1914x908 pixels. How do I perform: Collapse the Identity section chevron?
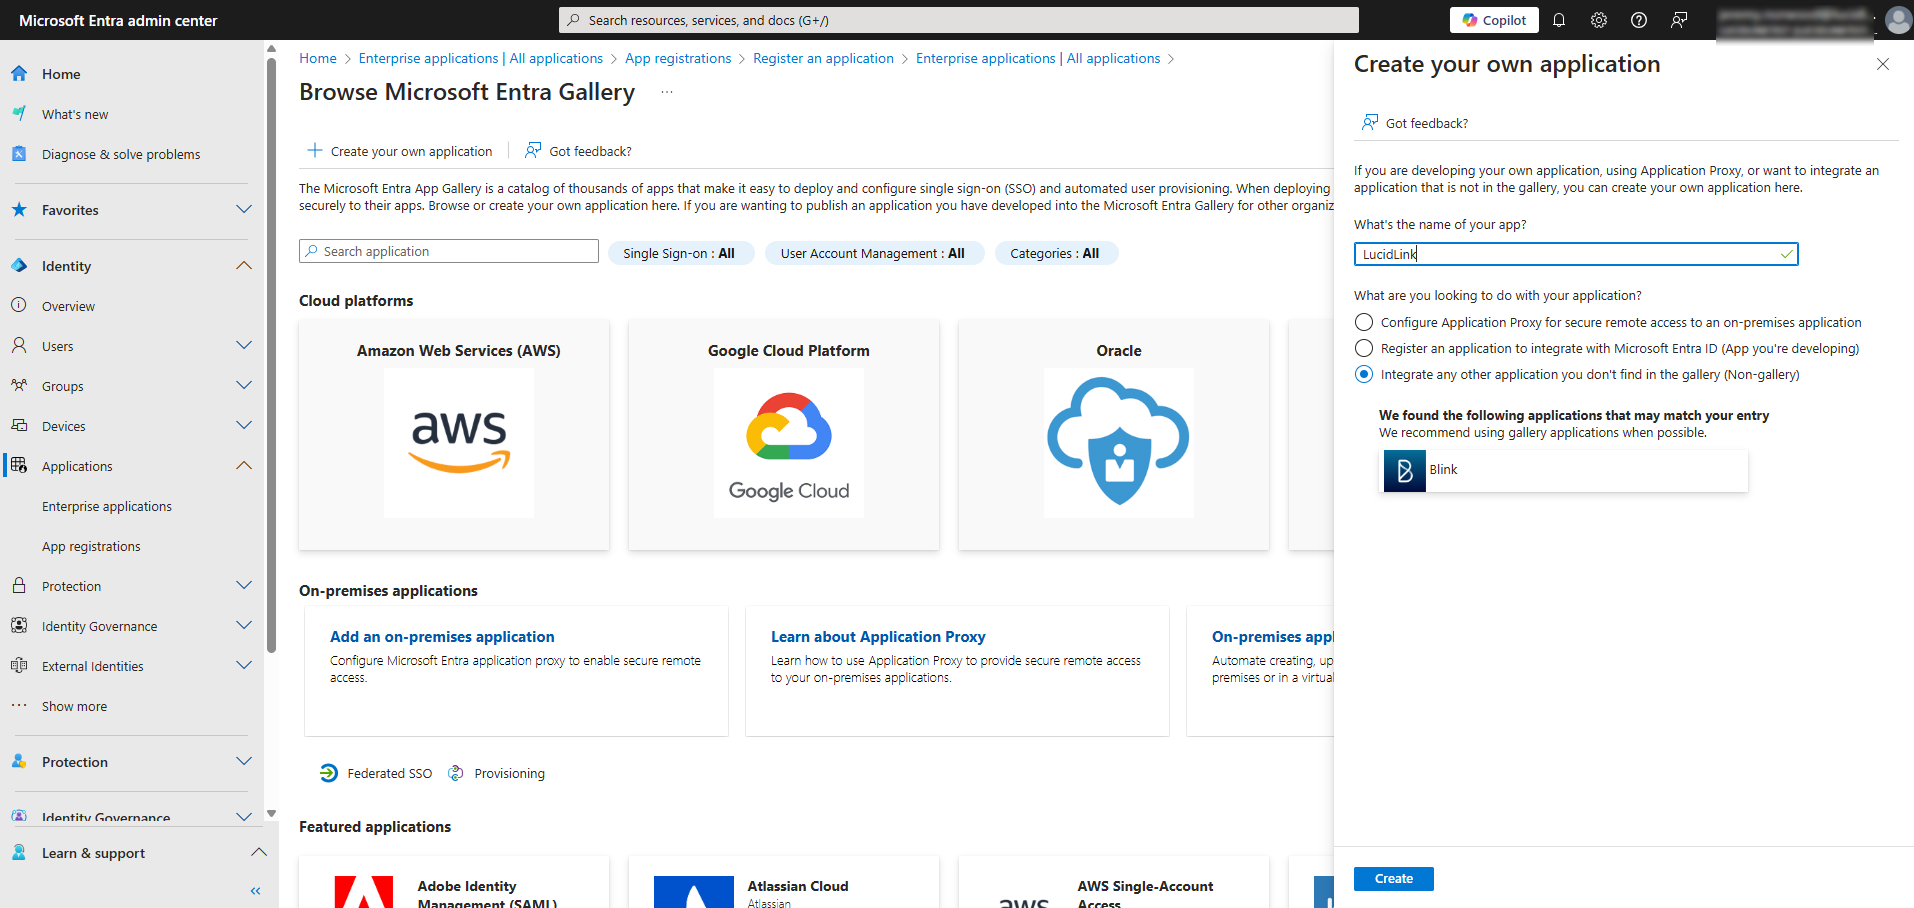[244, 265]
